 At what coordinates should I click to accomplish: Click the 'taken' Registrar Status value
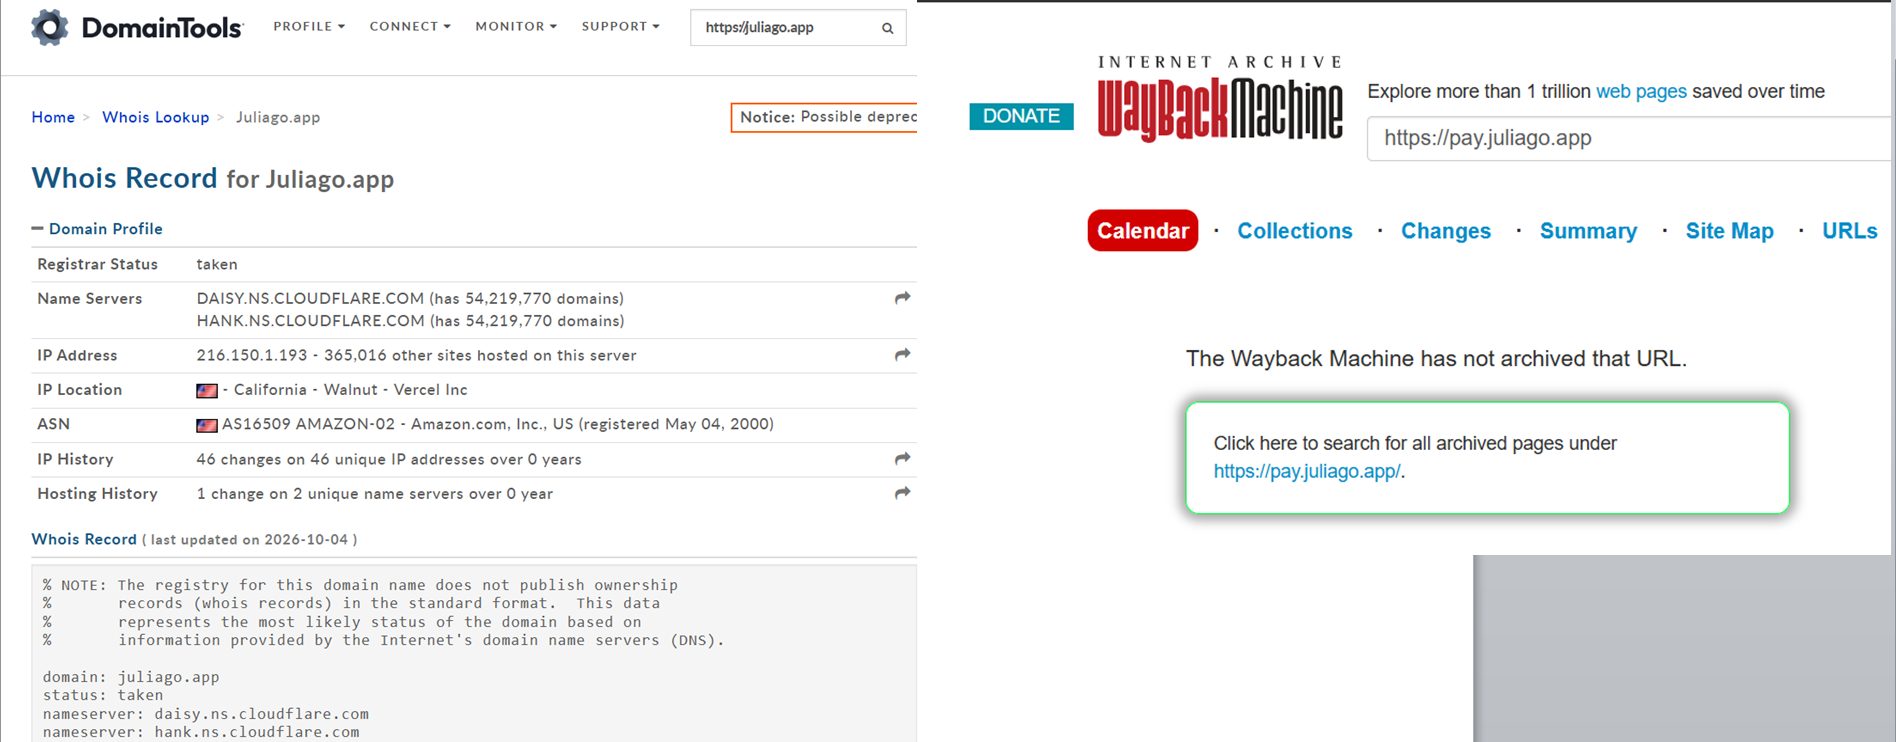click(217, 264)
